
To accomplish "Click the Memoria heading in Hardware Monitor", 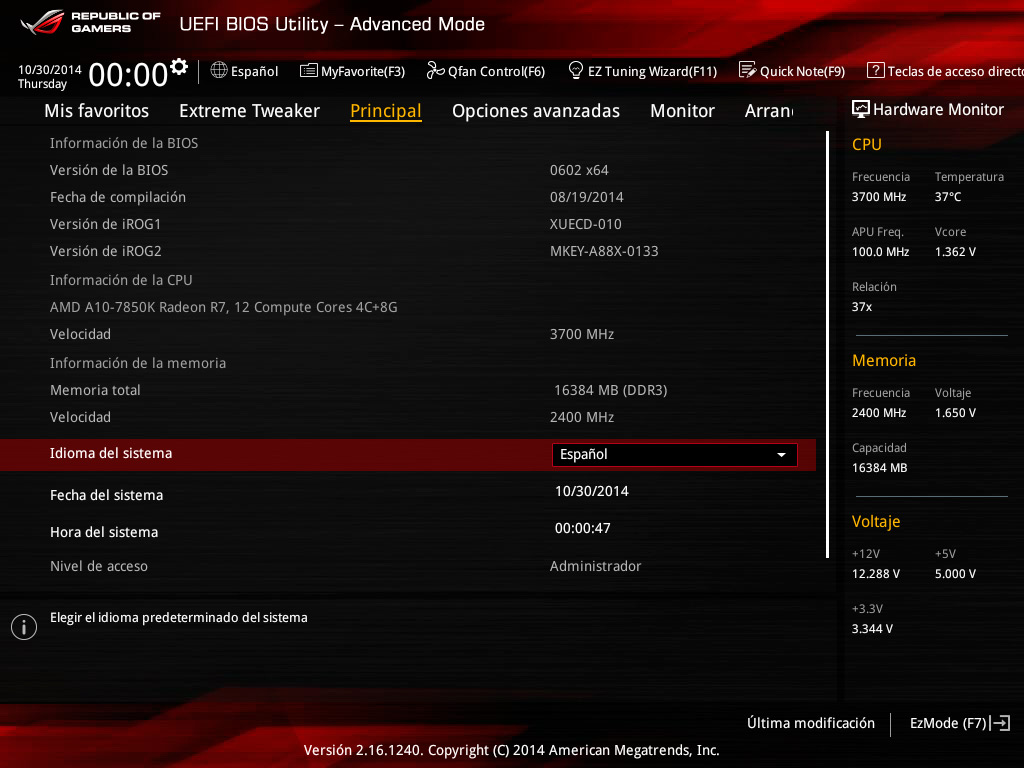I will coord(884,360).
